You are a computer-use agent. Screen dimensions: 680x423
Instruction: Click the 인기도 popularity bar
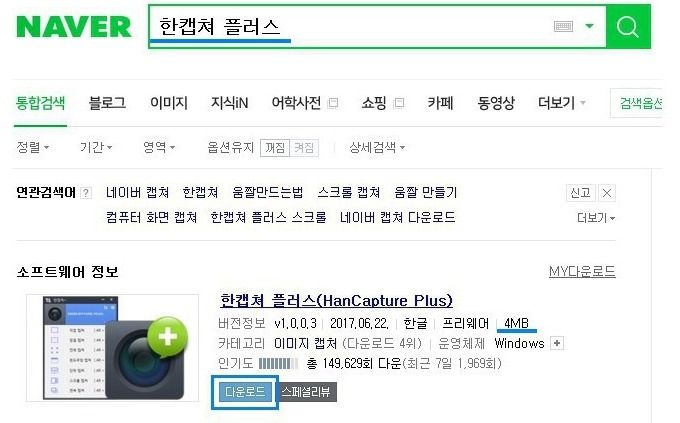[278, 364]
